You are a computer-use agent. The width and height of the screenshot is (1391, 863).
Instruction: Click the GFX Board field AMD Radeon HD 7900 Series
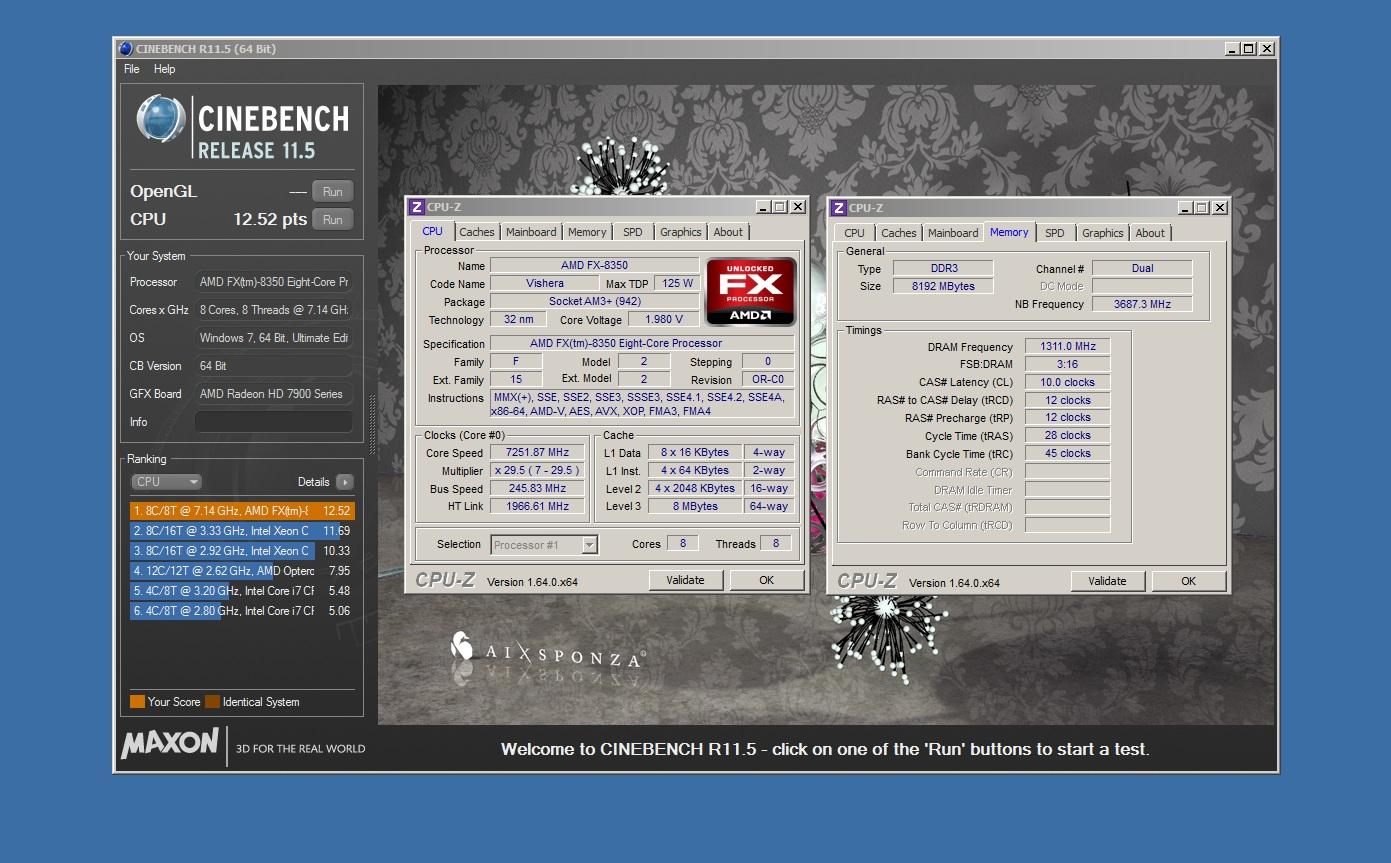point(274,394)
